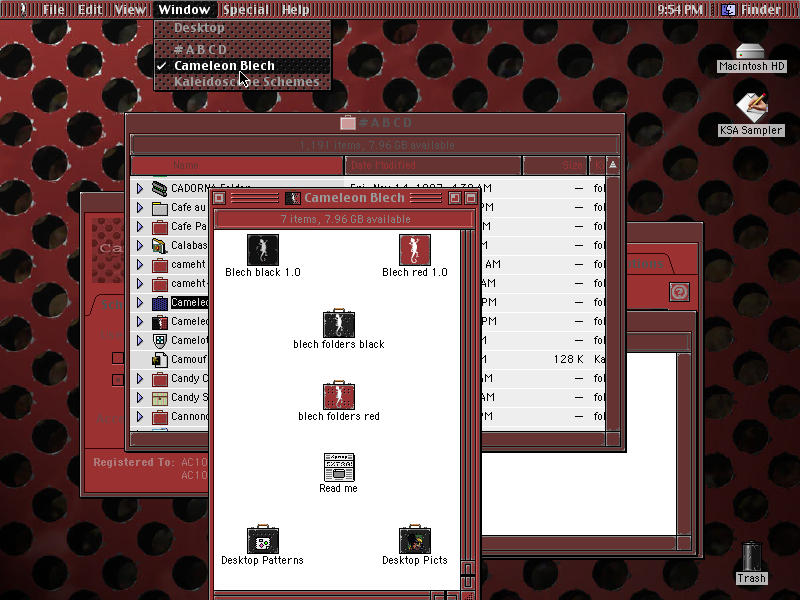Screen dimensions: 800x600
Task: Expand the Cafe au folder triangle
Action: click(140, 208)
